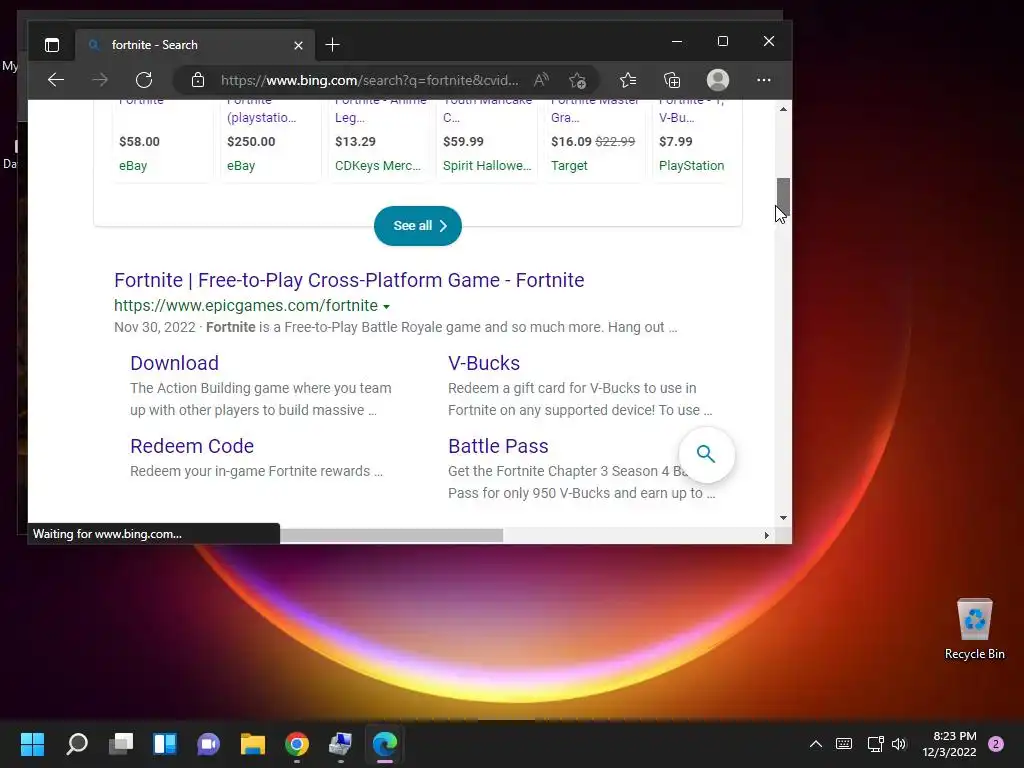Open the Collections panel
Image resolution: width=1024 pixels, height=768 pixels.
(x=672, y=80)
